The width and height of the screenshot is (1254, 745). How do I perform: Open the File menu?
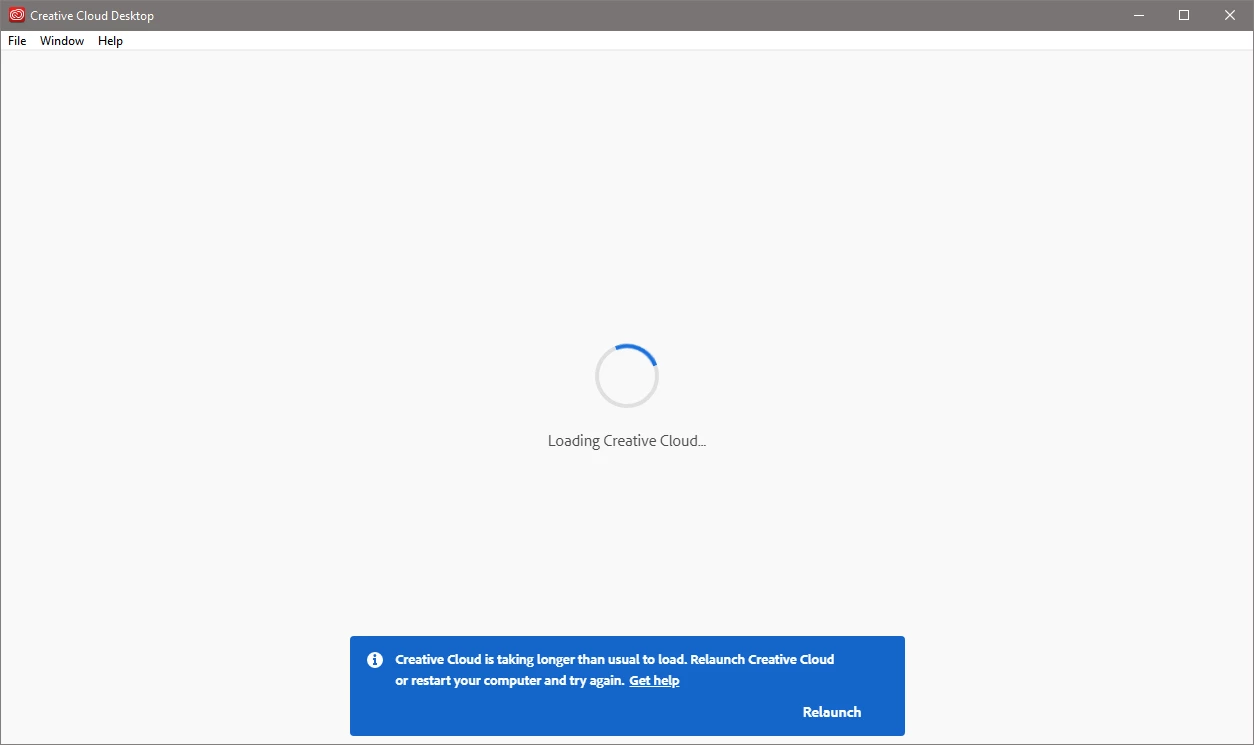(17, 41)
